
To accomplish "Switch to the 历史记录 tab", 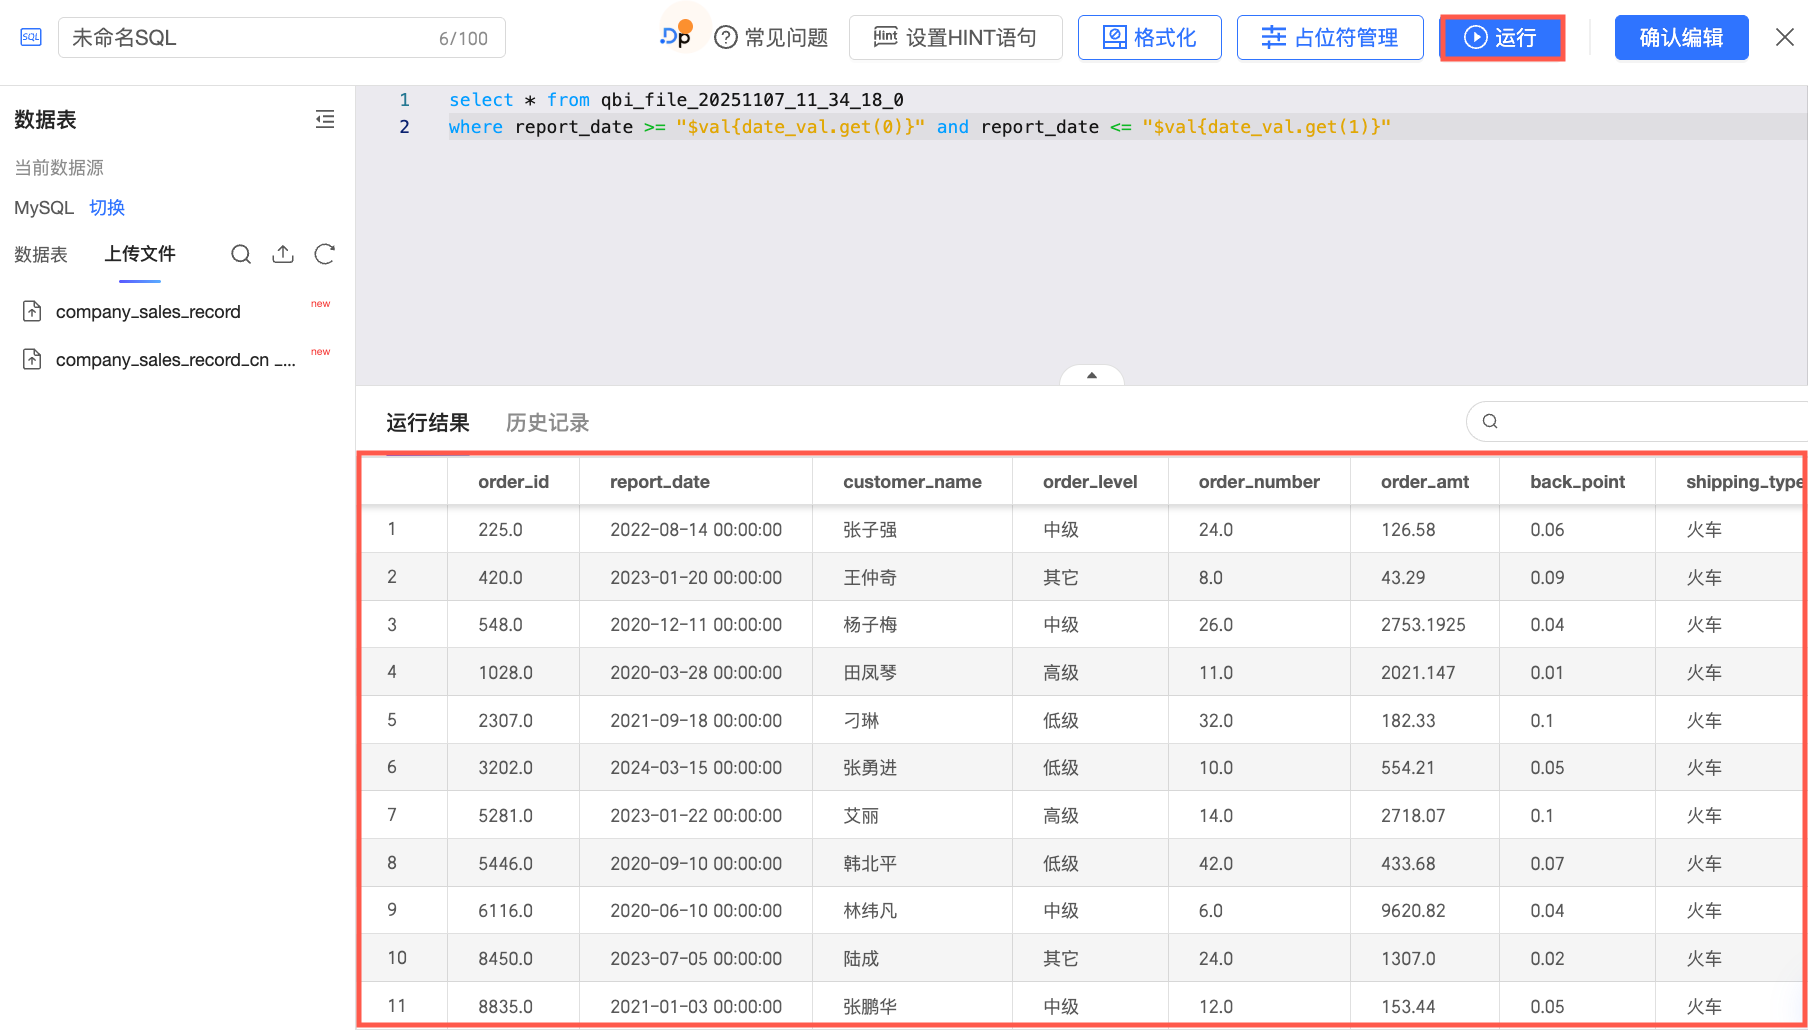I will coord(547,423).
